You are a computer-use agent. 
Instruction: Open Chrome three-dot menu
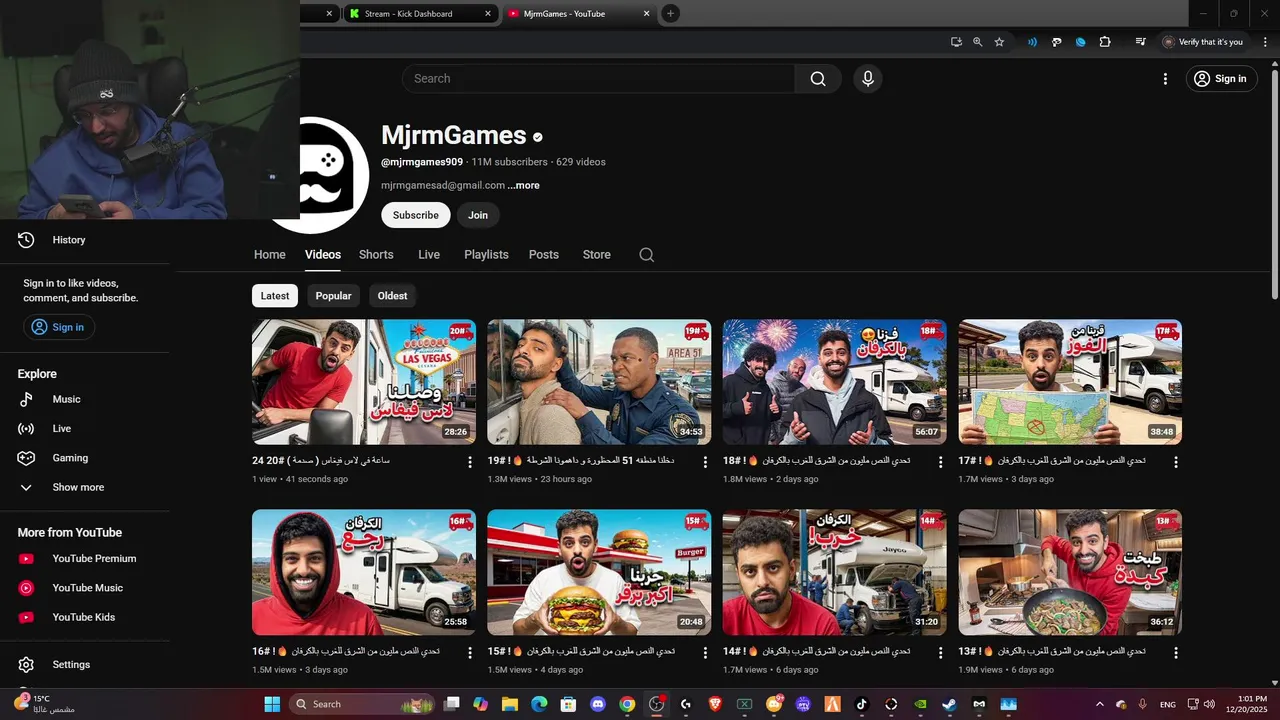(1267, 42)
